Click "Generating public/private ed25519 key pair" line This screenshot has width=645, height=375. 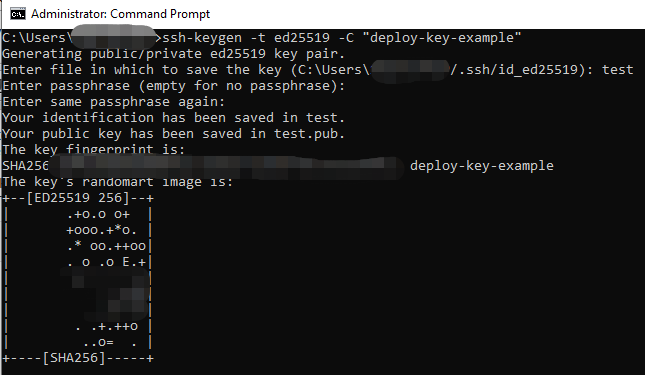click(173, 54)
